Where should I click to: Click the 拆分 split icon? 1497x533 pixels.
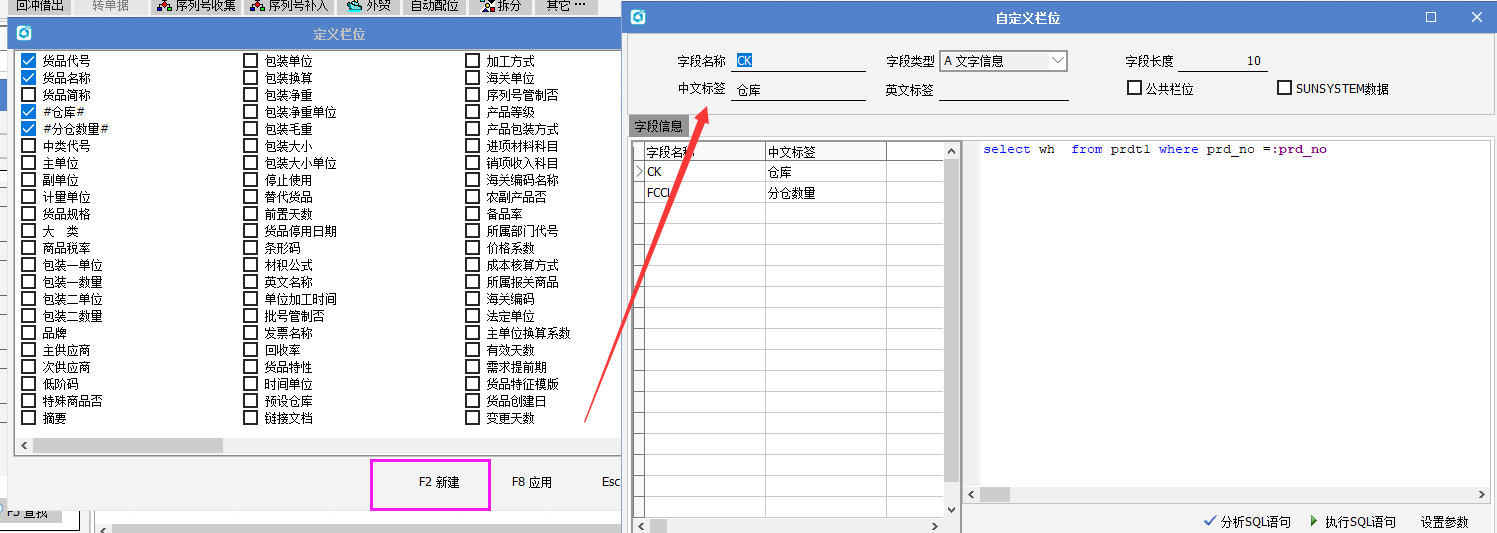pyautogui.click(x=487, y=6)
